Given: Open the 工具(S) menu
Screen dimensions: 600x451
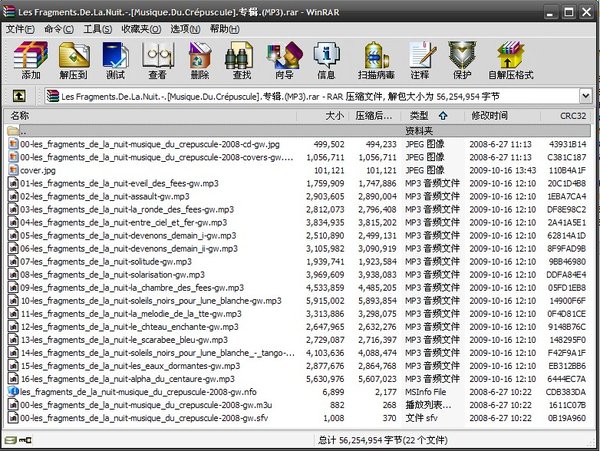Looking at the screenshot, I should 98,29.
